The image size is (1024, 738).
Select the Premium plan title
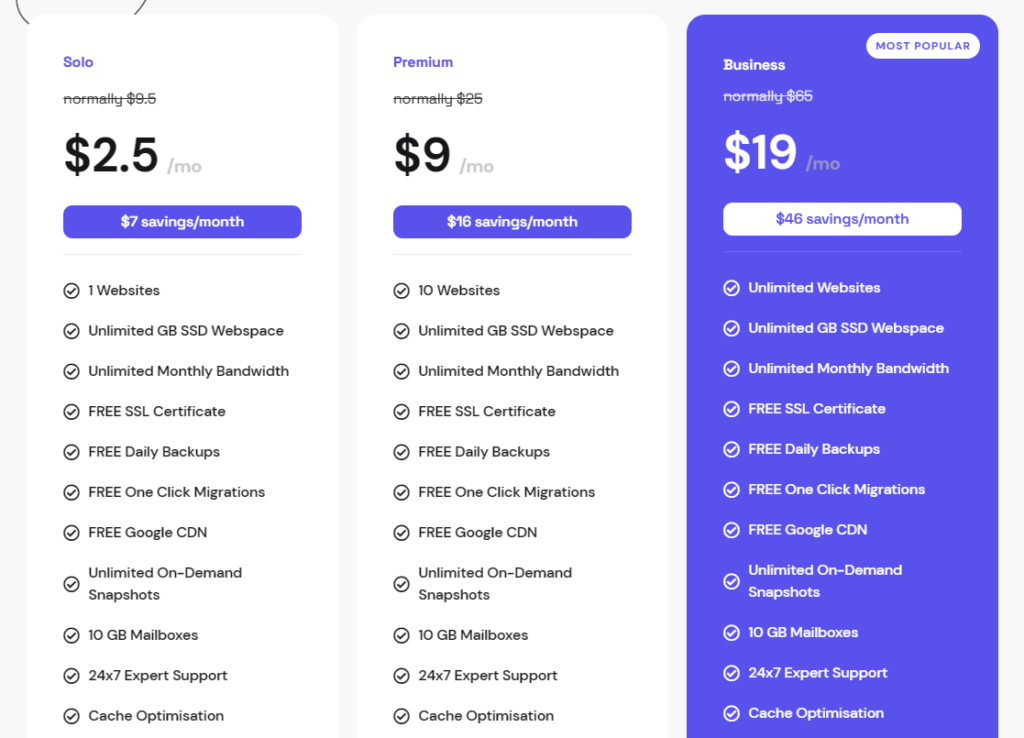pyautogui.click(x=423, y=62)
